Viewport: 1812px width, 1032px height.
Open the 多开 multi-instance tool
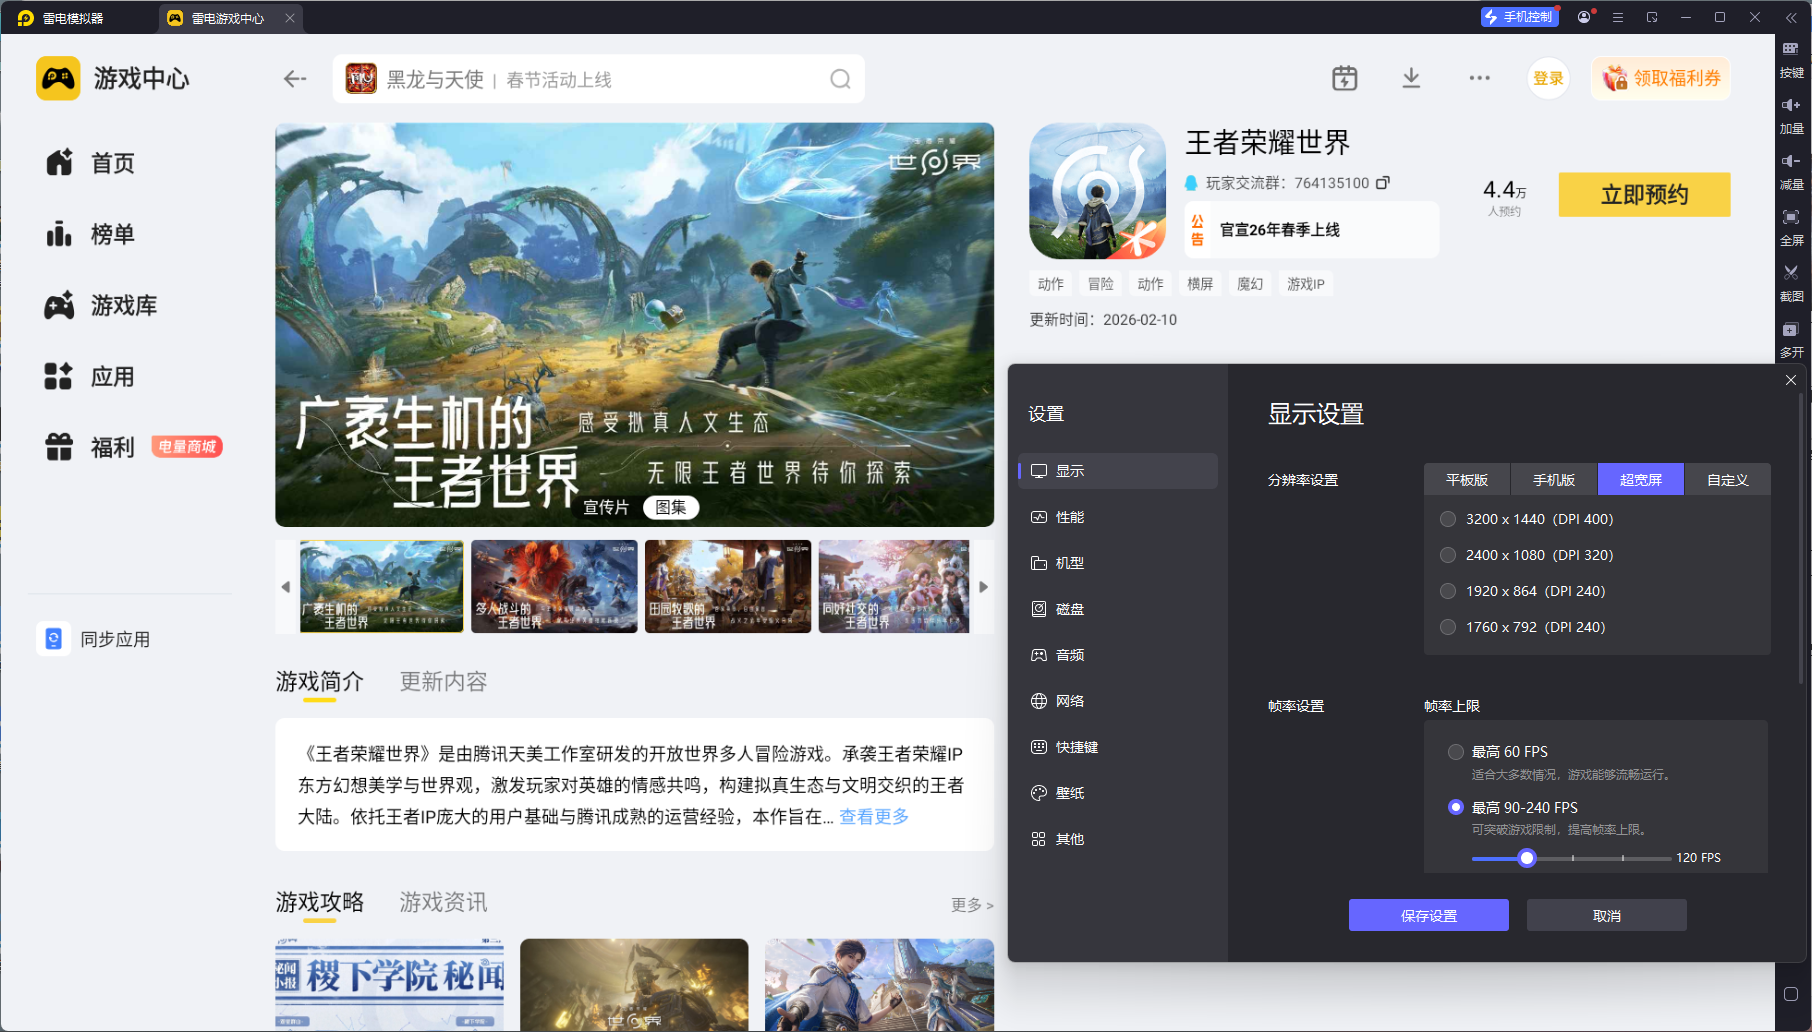click(x=1791, y=339)
